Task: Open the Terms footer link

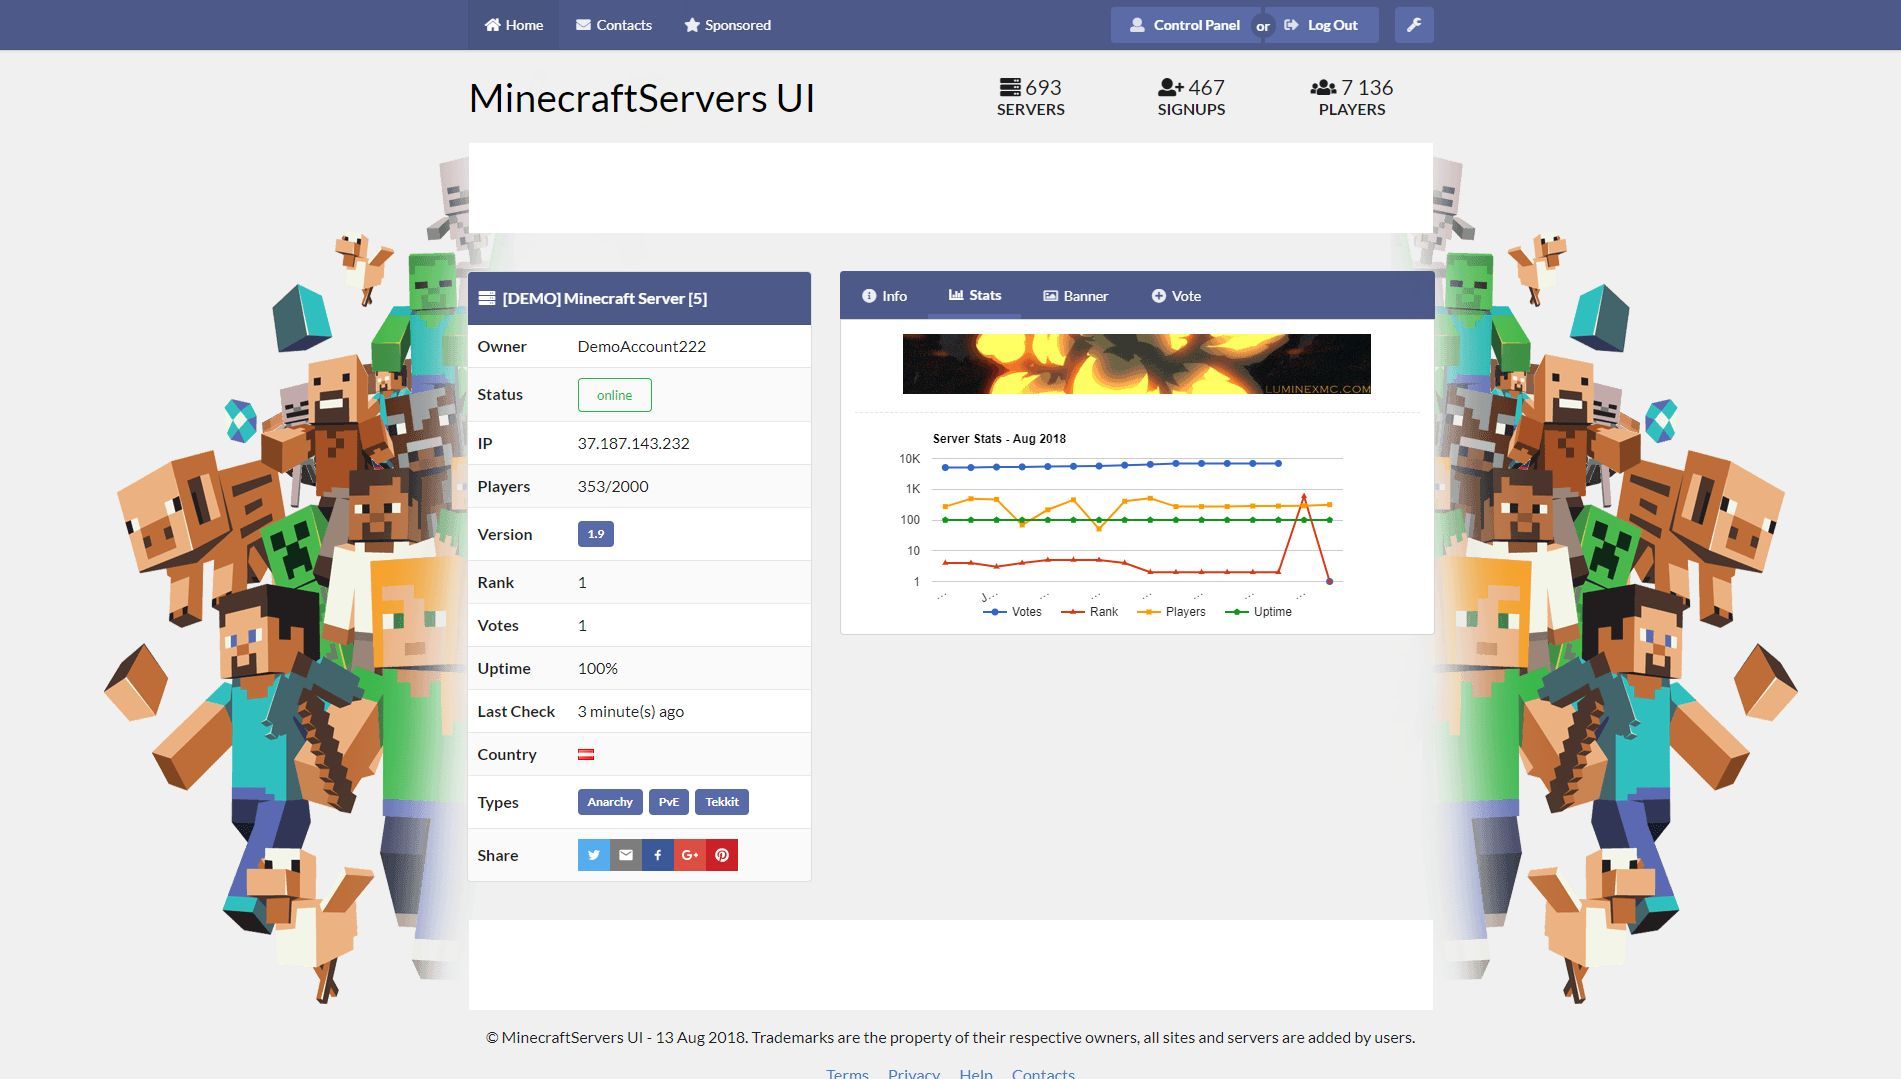Action: [847, 1073]
